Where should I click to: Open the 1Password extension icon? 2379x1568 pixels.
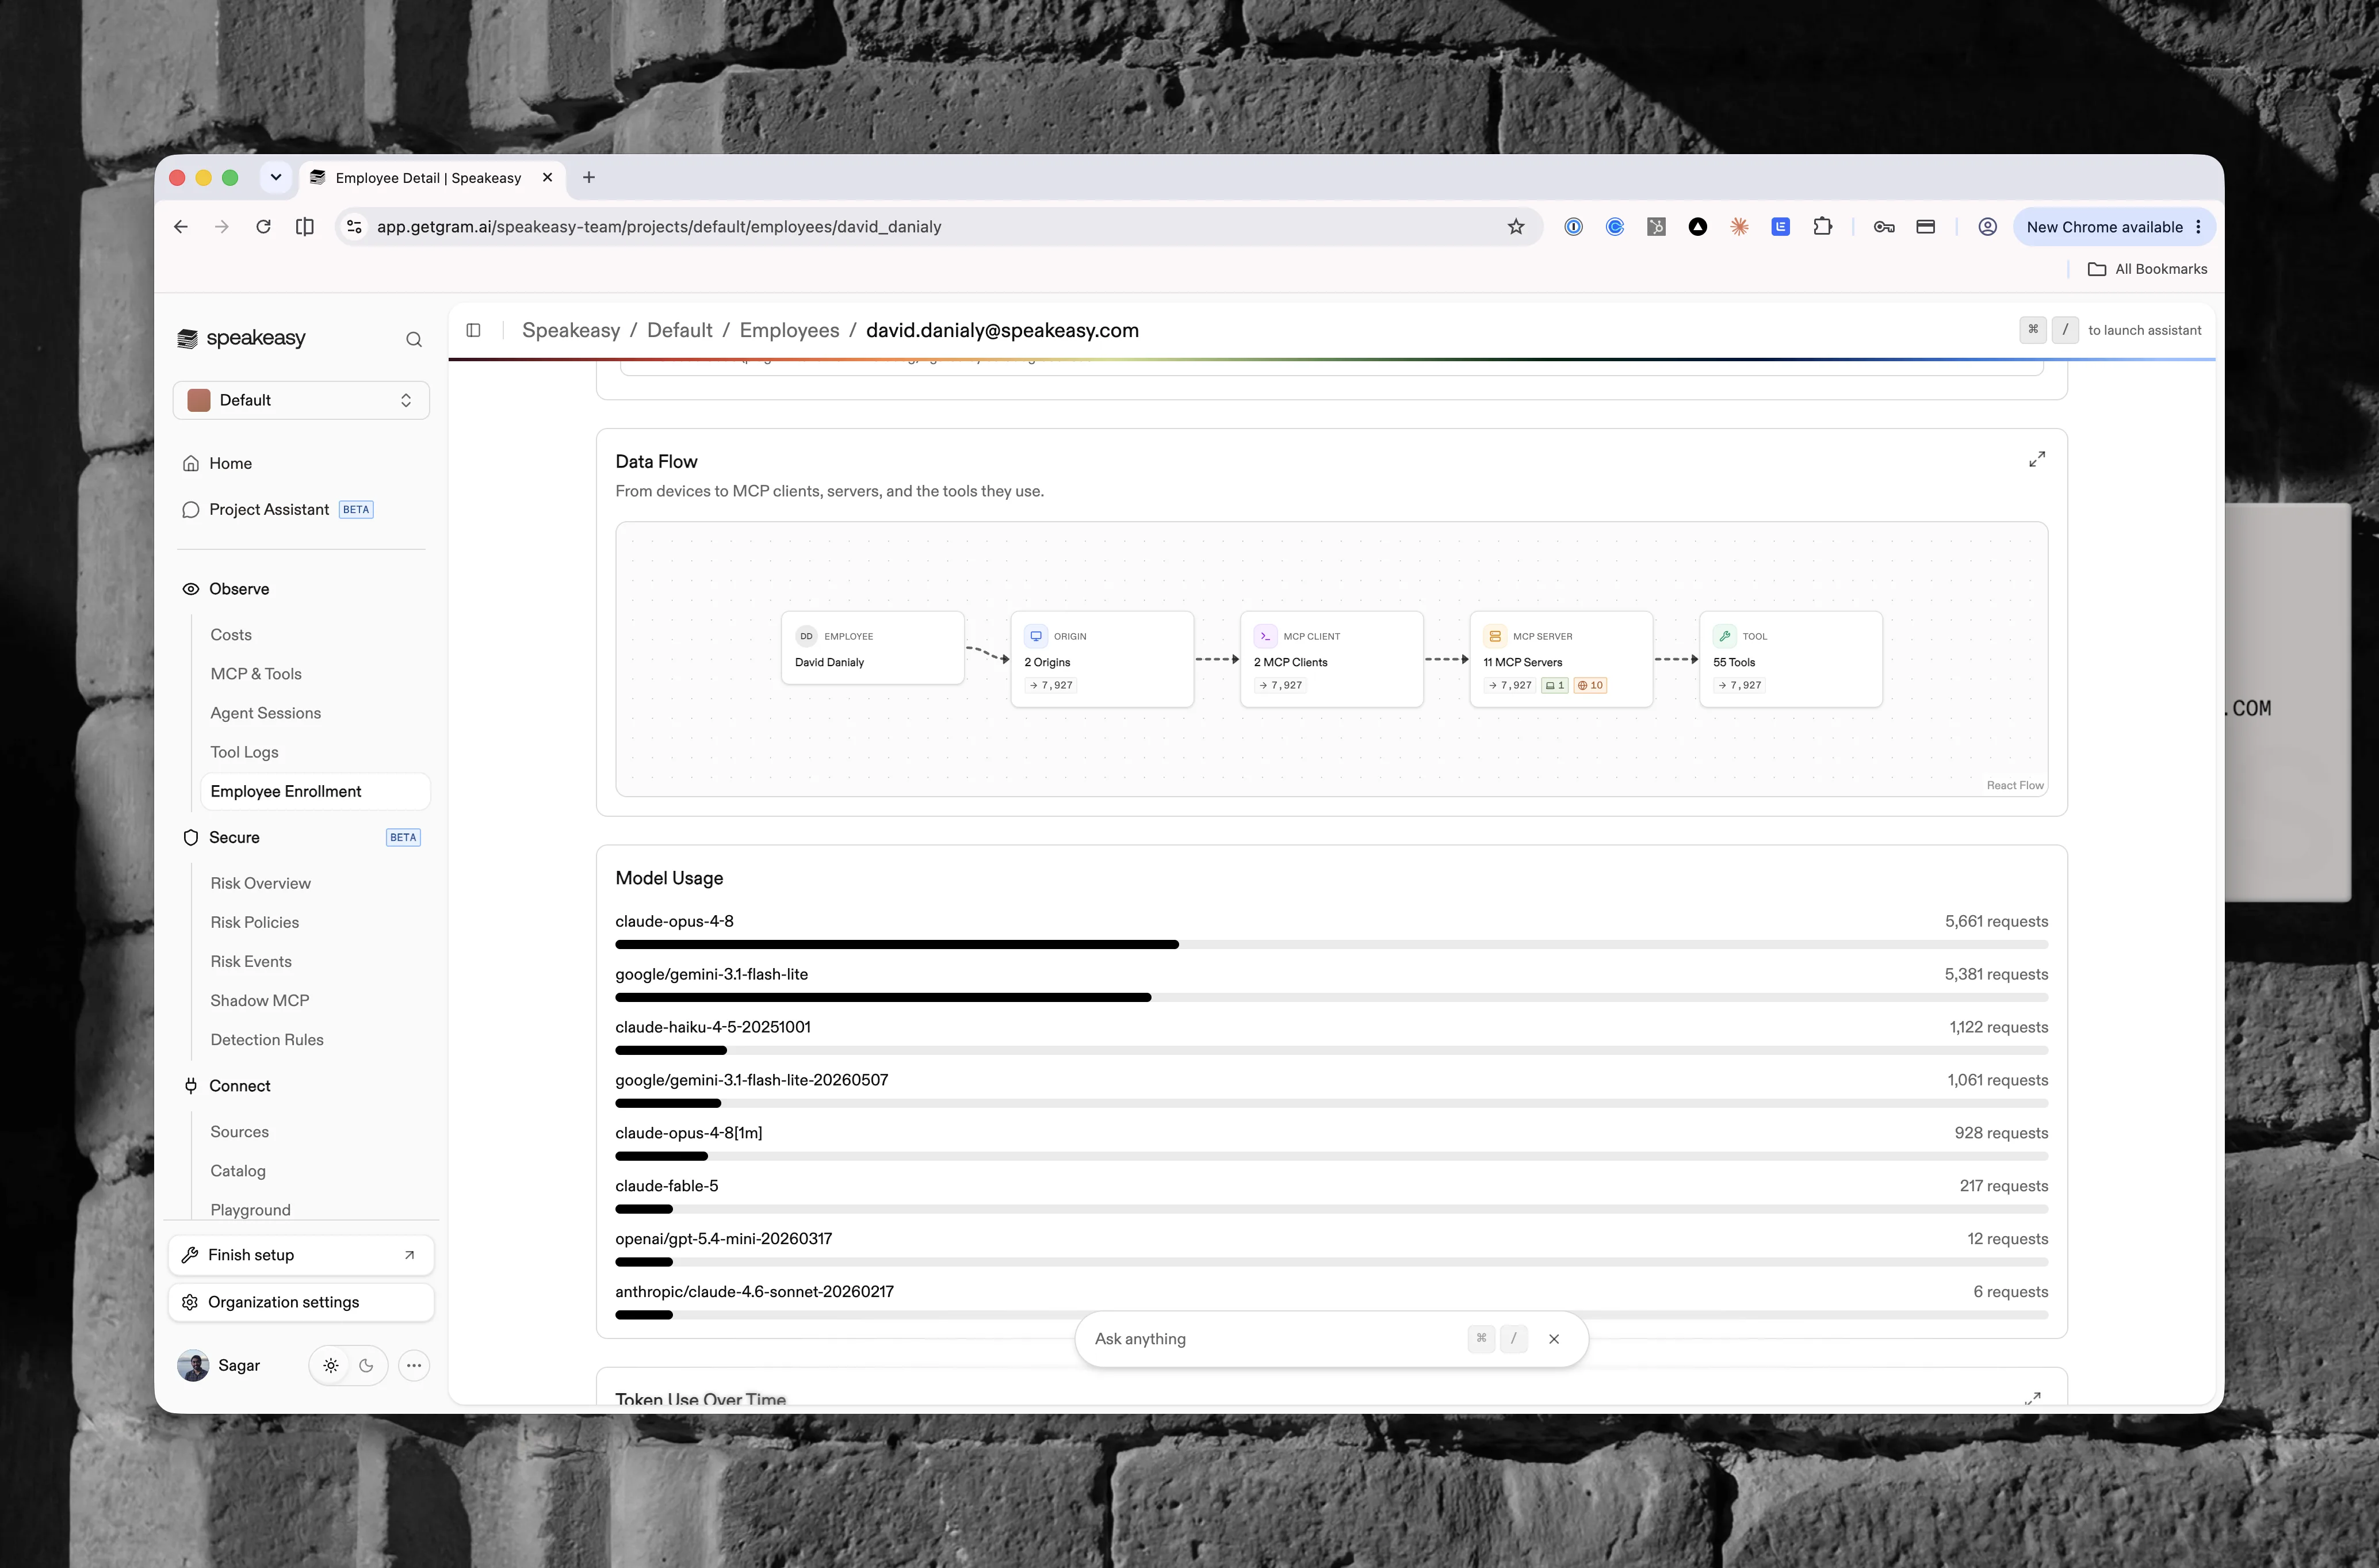[x=1573, y=227]
